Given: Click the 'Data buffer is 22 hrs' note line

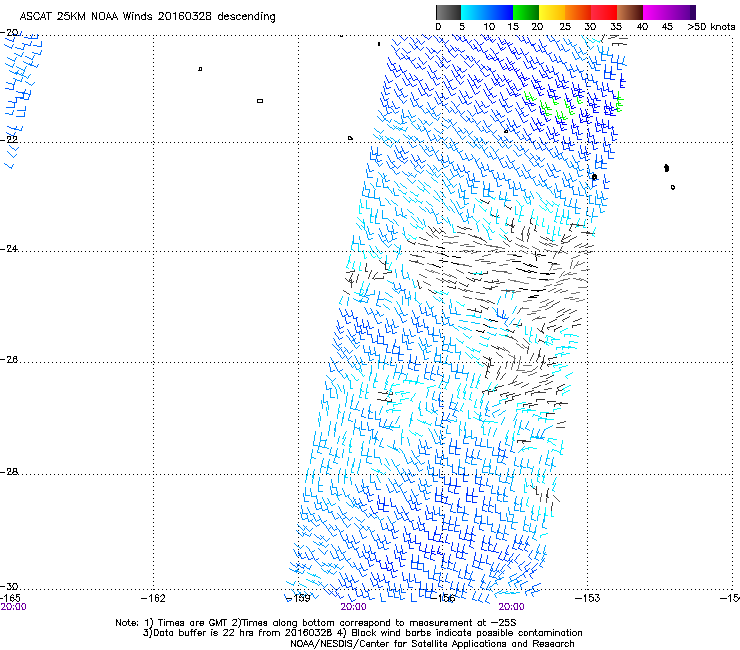Looking at the screenshot, I should [362, 633].
